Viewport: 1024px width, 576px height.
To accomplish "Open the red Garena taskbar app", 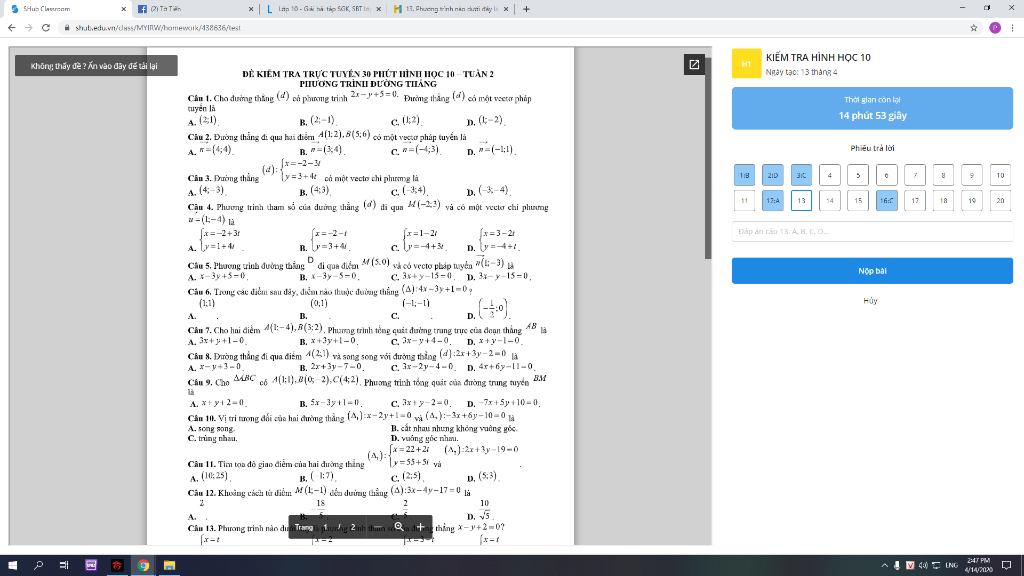I will (117, 565).
